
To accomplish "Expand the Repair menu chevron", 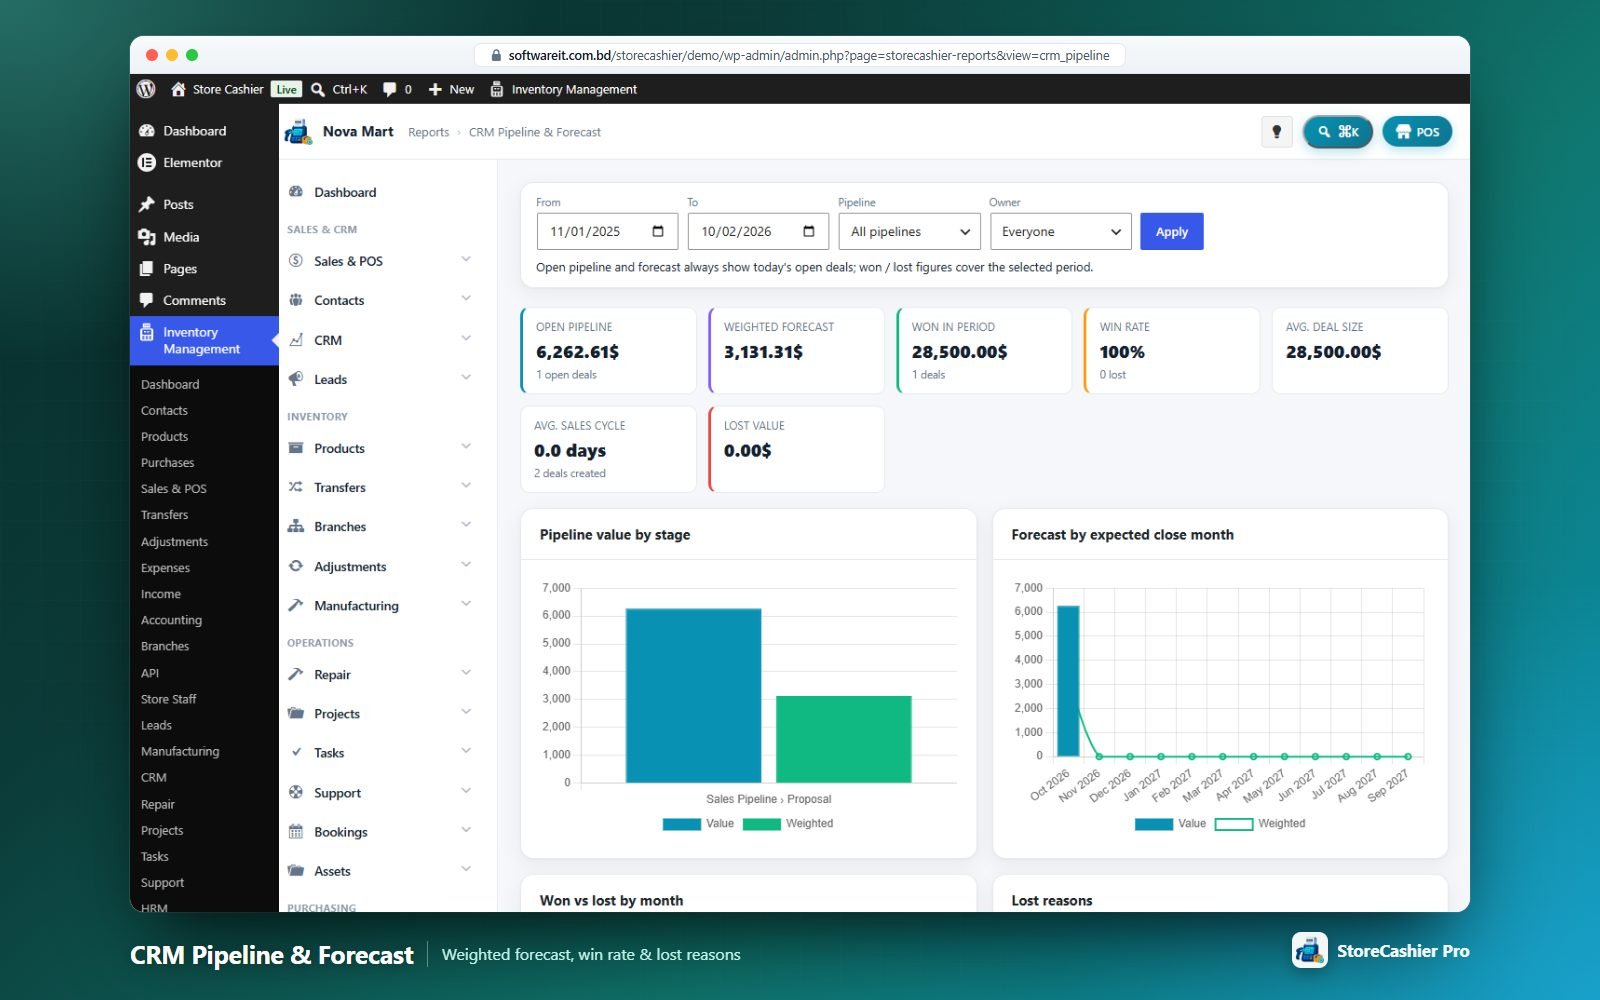I will [x=466, y=673].
